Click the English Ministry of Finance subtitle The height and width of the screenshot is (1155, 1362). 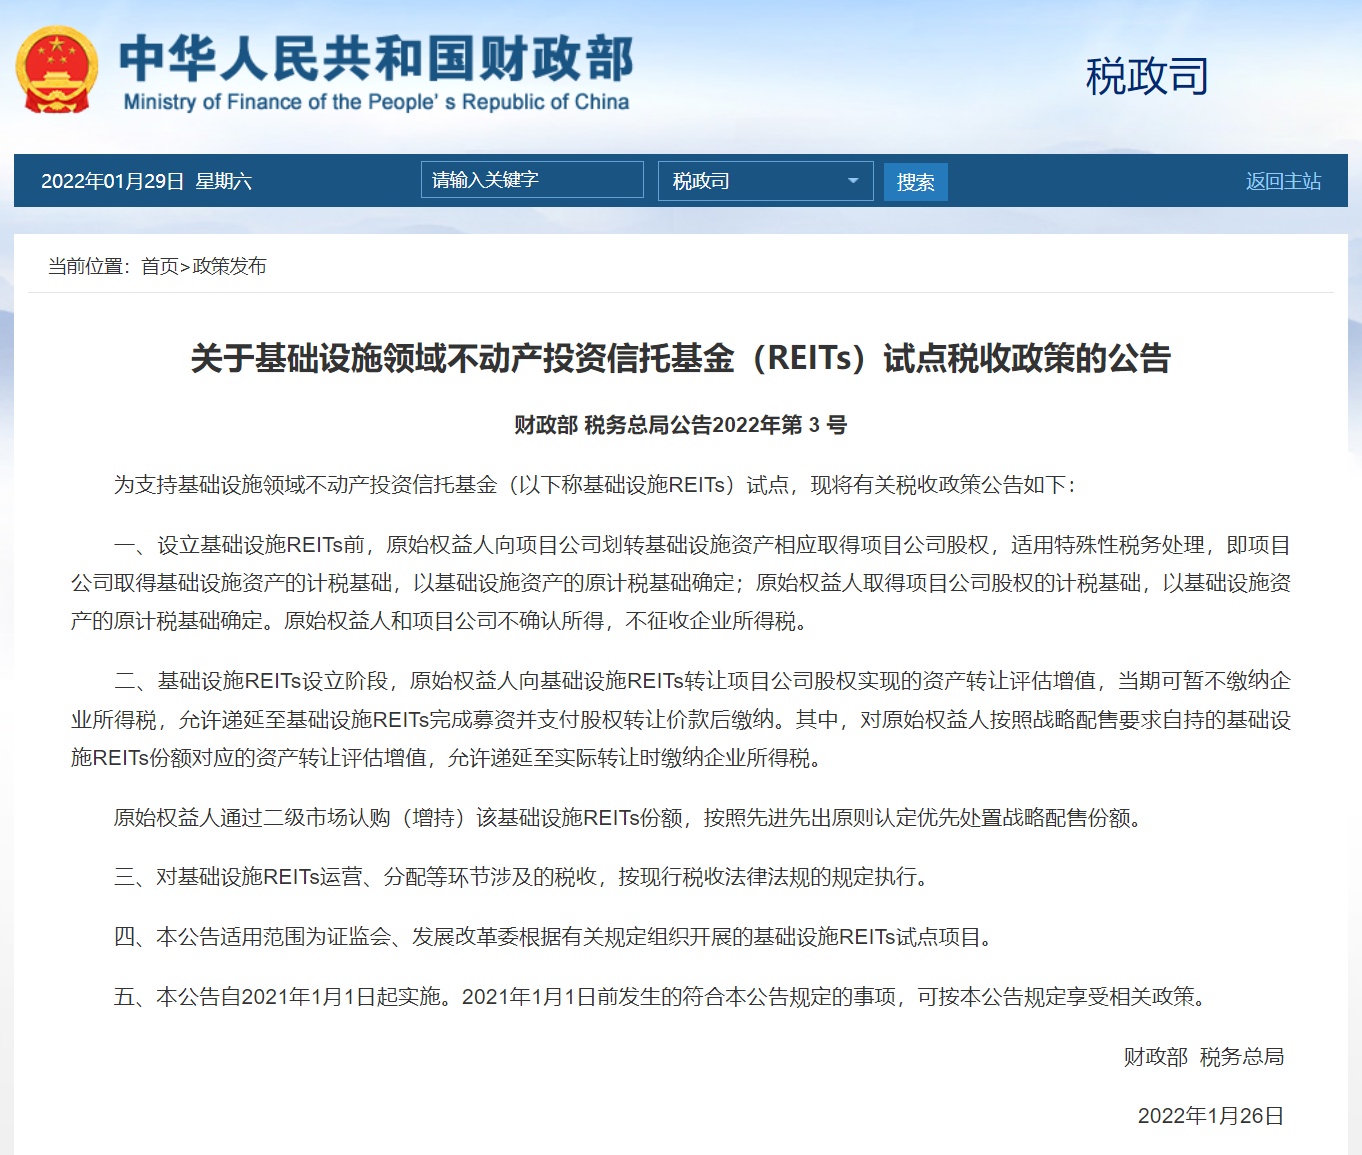(376, 102)
